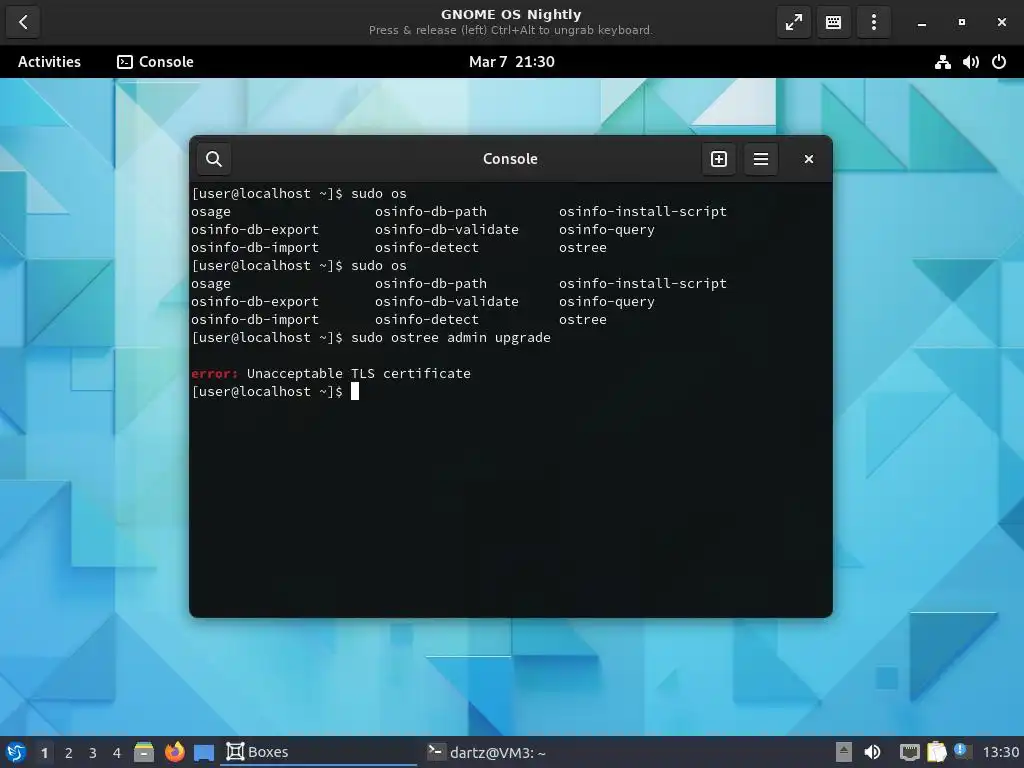The image size is (1024, 768).
Task: Open keyboard shortcuts menu in Boxes header
Action: click(x=833, y=22)
